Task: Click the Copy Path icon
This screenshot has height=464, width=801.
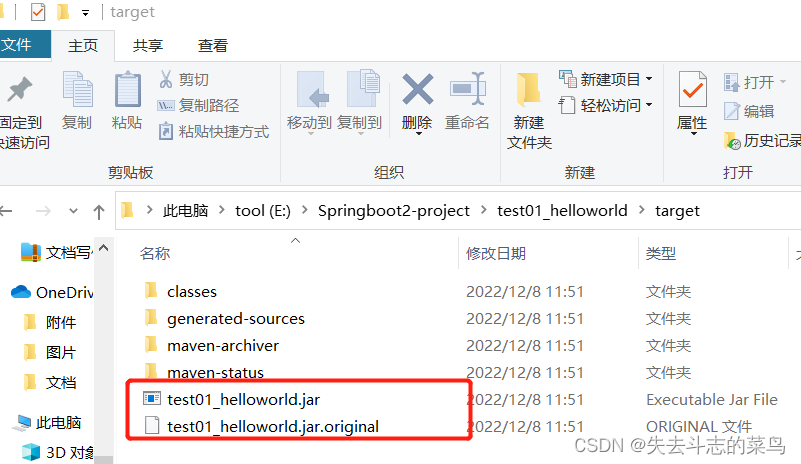Action: pyautogui.click(x=166, y=105)
